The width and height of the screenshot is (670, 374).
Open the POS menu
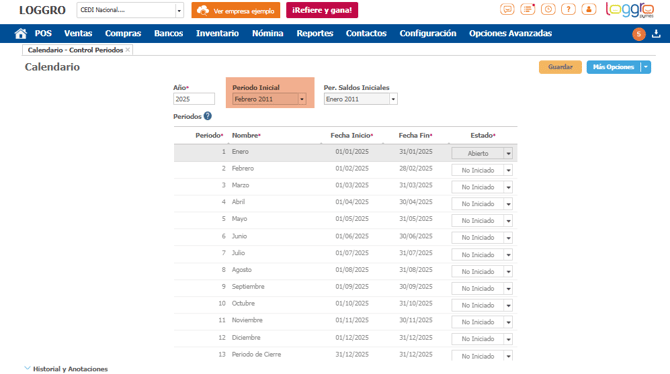pyautogui.click(x=43, y=33)
